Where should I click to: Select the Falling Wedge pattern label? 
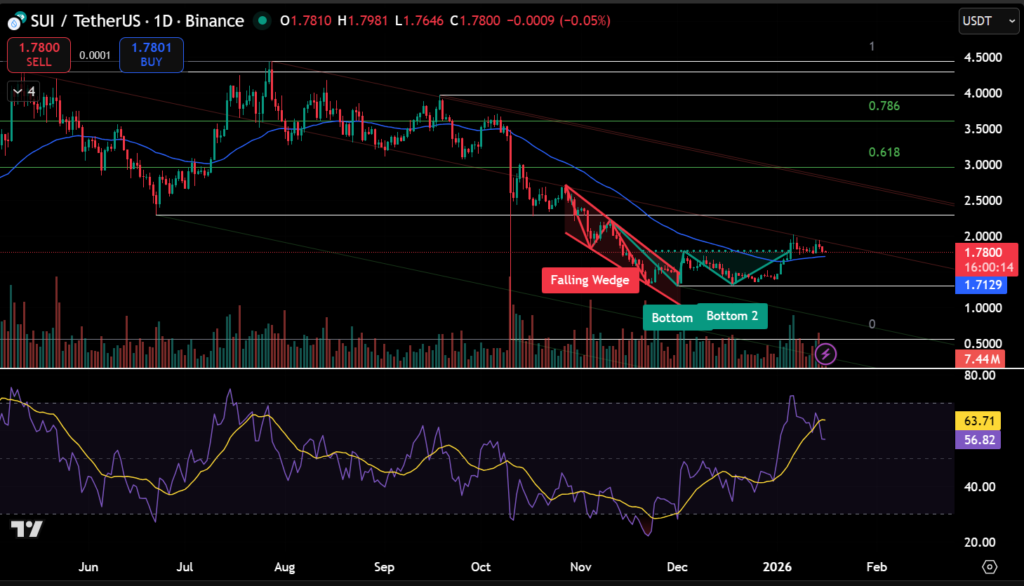point(589,280)
